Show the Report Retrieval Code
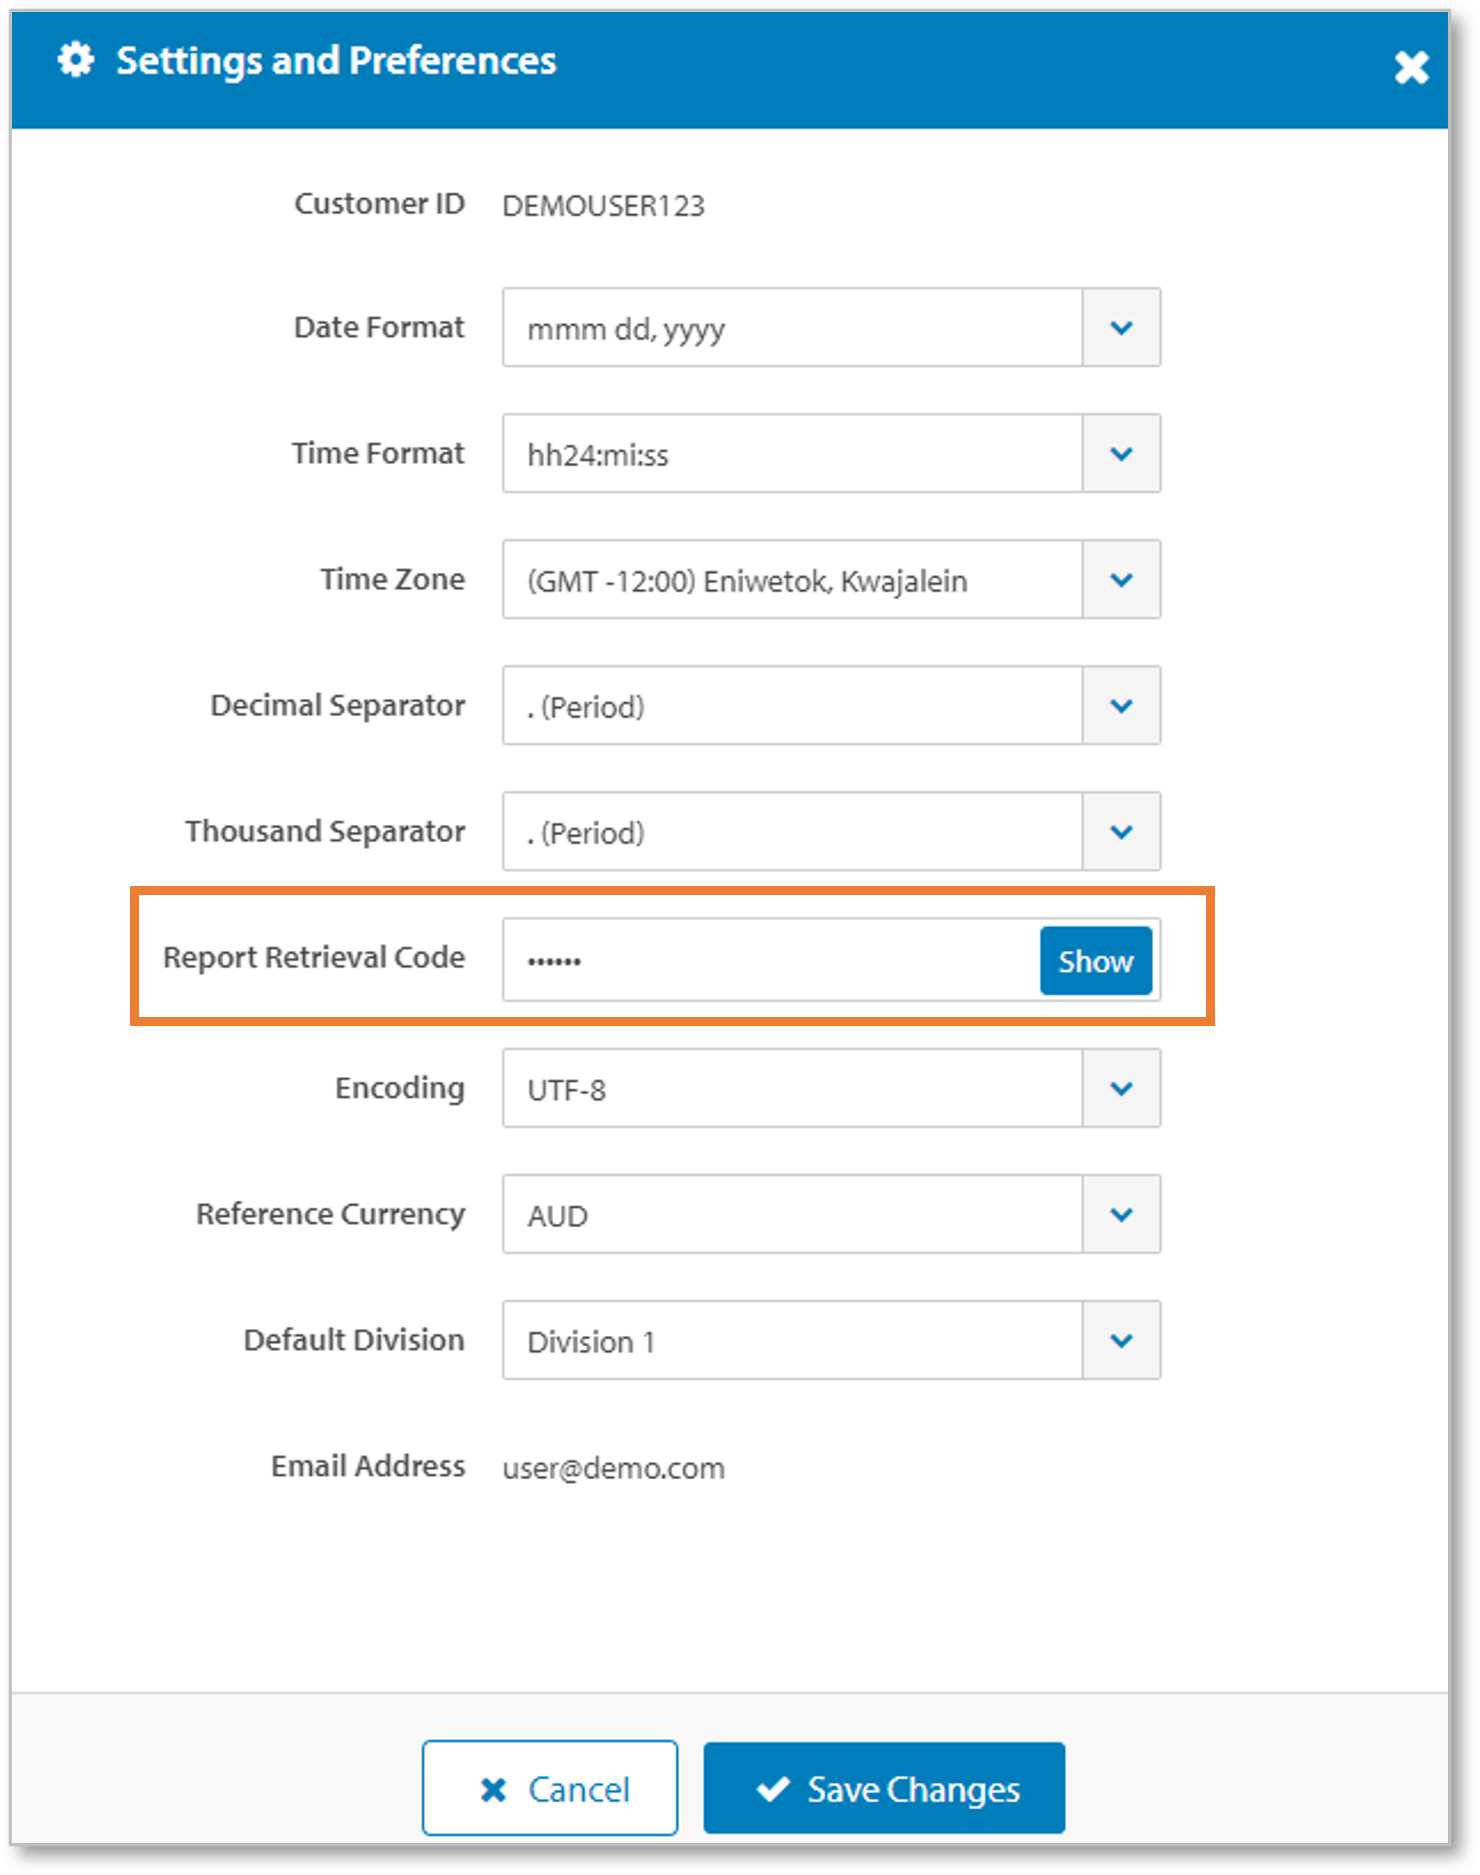Screen dimensions: 1480x1875 1095,961
